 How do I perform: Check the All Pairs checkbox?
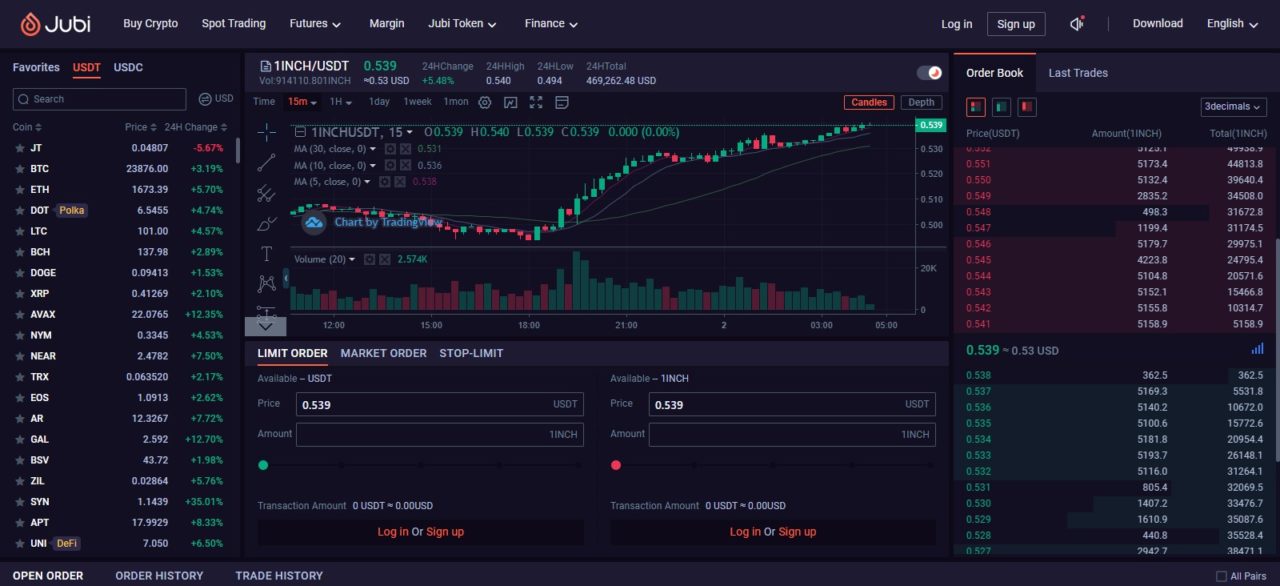(x=1221, y=576)
